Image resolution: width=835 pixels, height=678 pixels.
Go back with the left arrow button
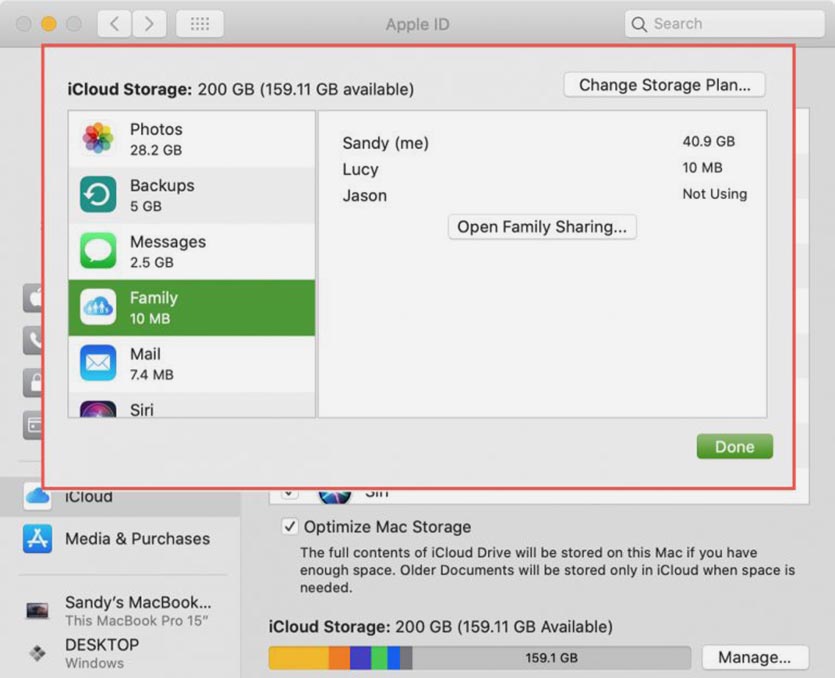click(114, 23)
